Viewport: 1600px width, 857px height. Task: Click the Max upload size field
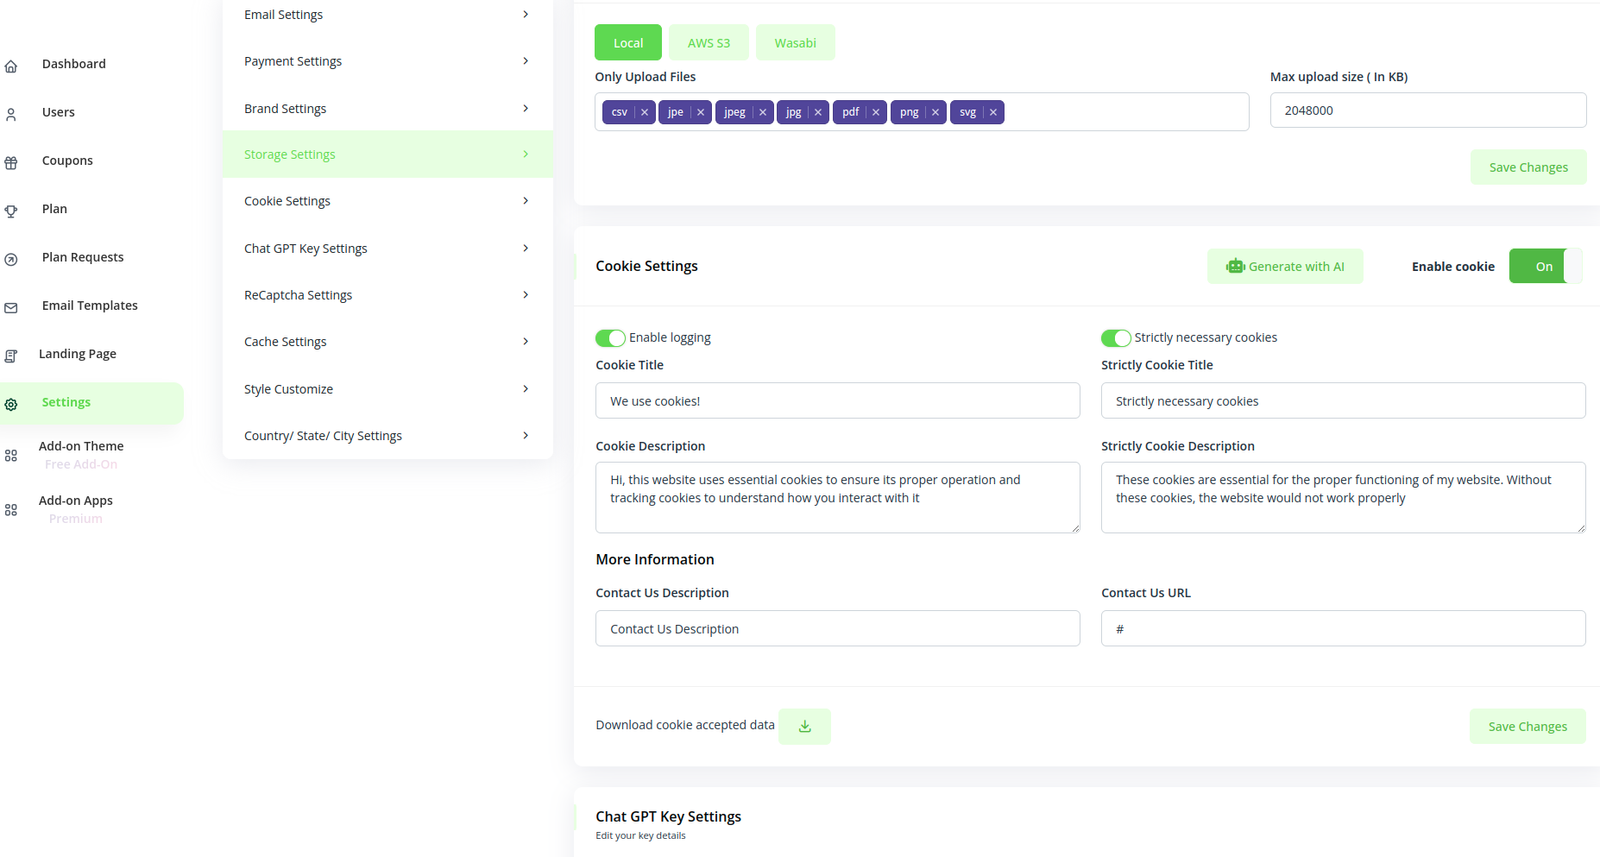click(1427, 111)
